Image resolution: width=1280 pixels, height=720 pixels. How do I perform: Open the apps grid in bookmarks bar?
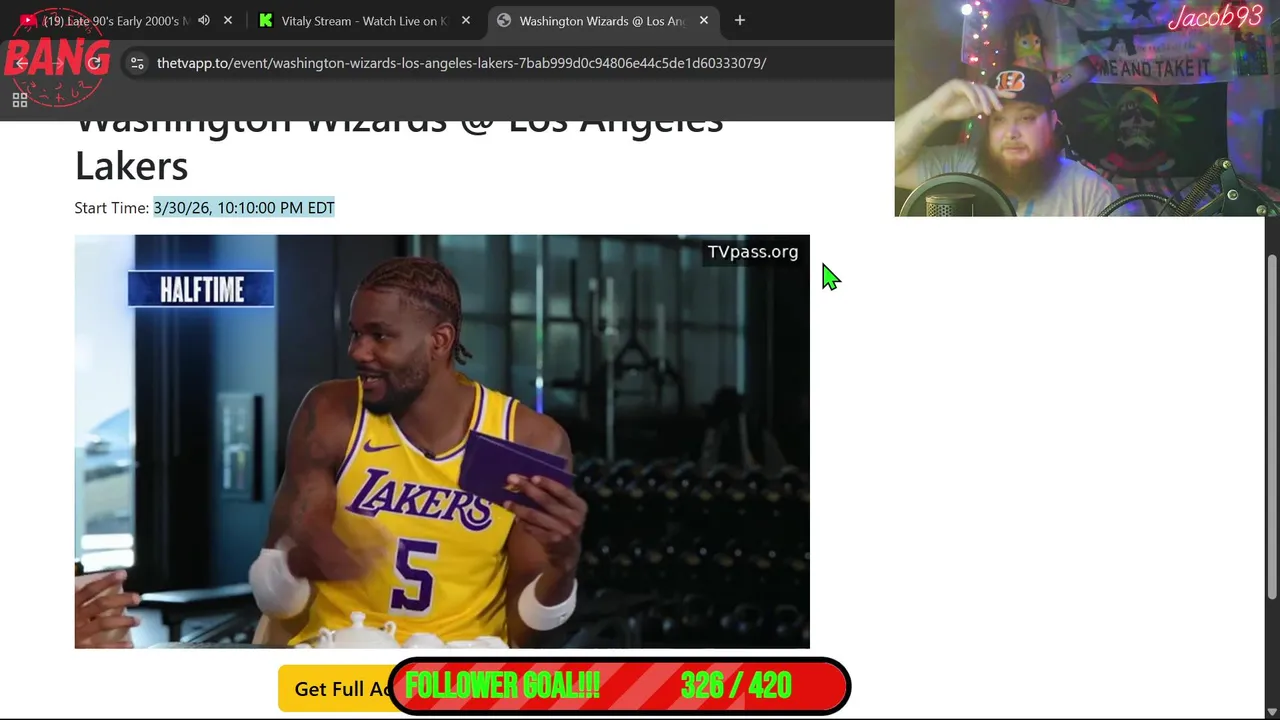(x=20, y=100)
